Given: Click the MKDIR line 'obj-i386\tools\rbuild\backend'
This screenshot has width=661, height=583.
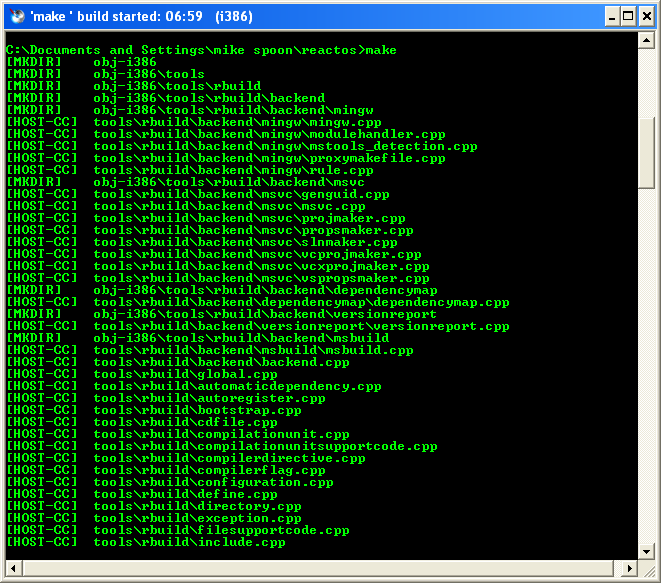Looking at the screenshot, I should click(x=166, y=98).
